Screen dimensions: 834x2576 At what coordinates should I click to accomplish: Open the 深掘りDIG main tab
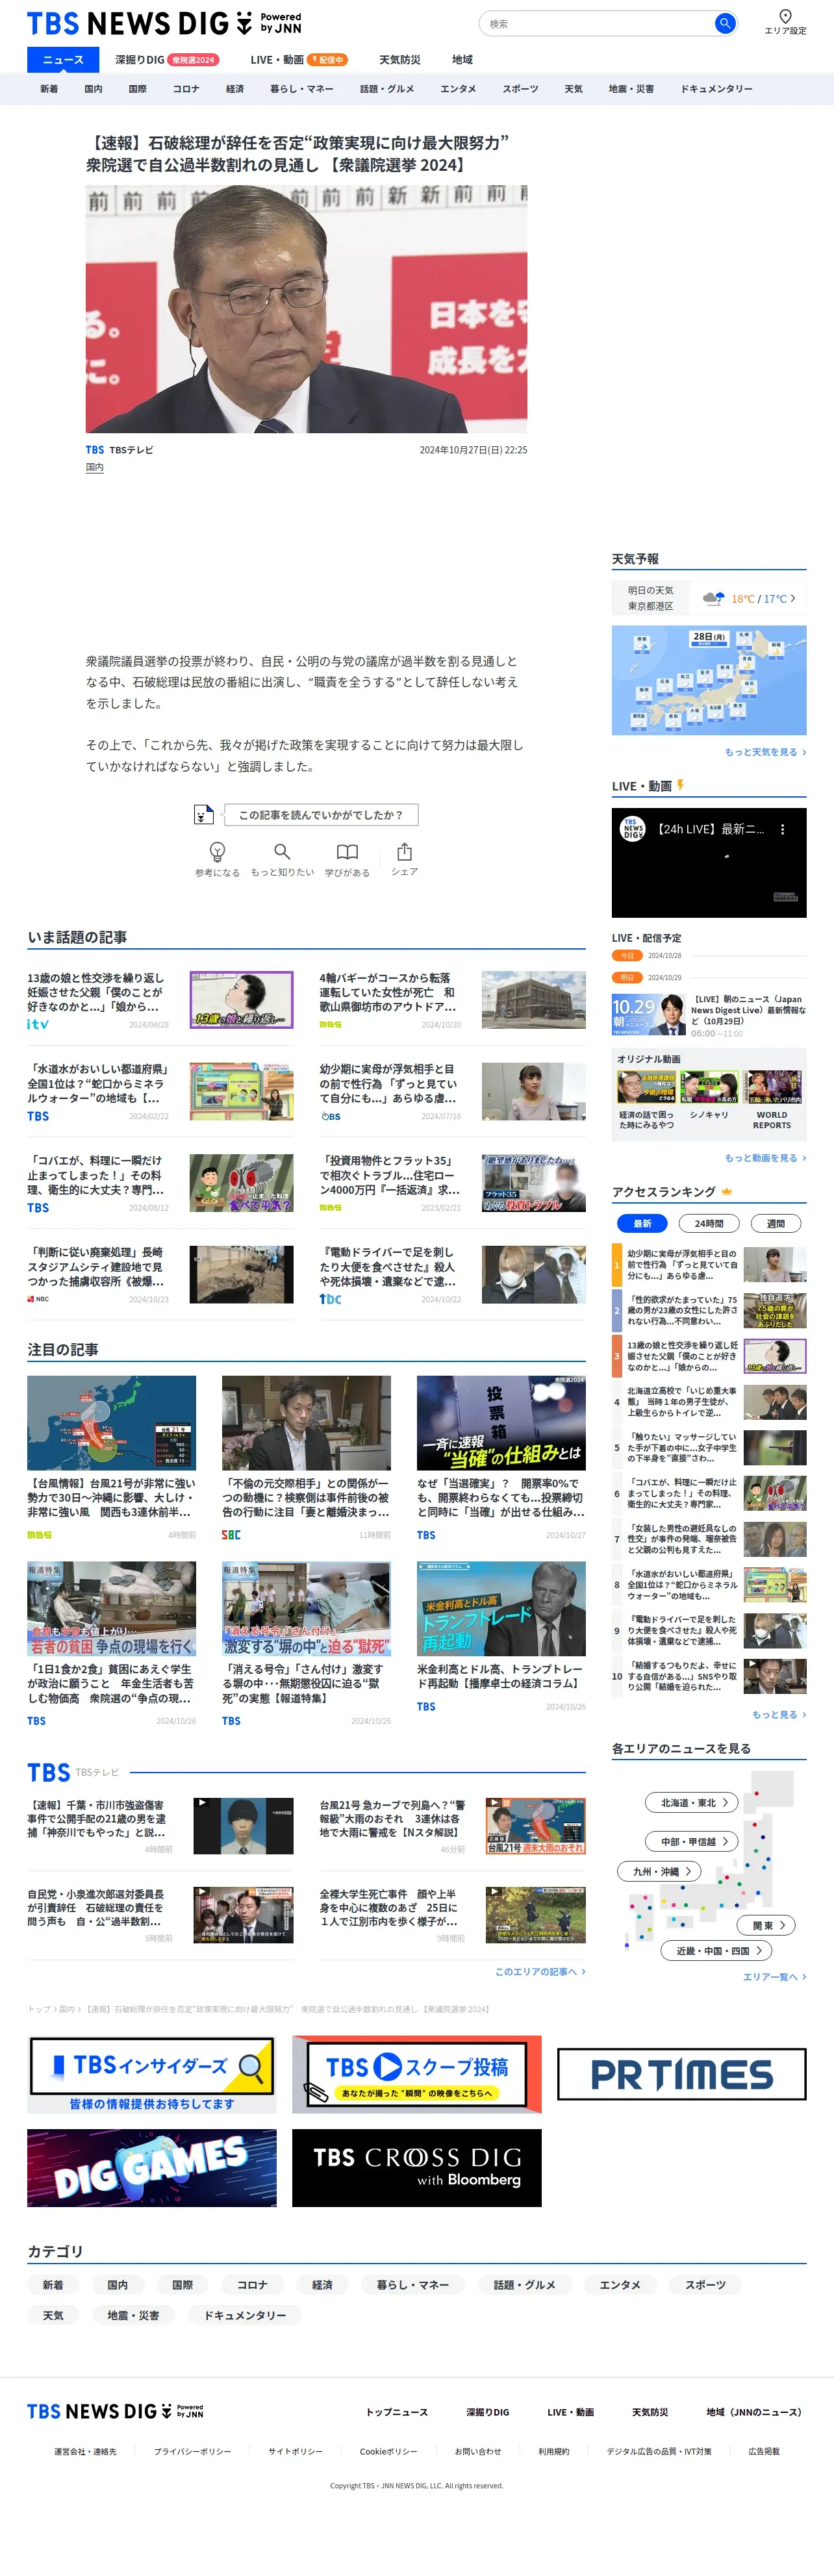coord(166,59)
